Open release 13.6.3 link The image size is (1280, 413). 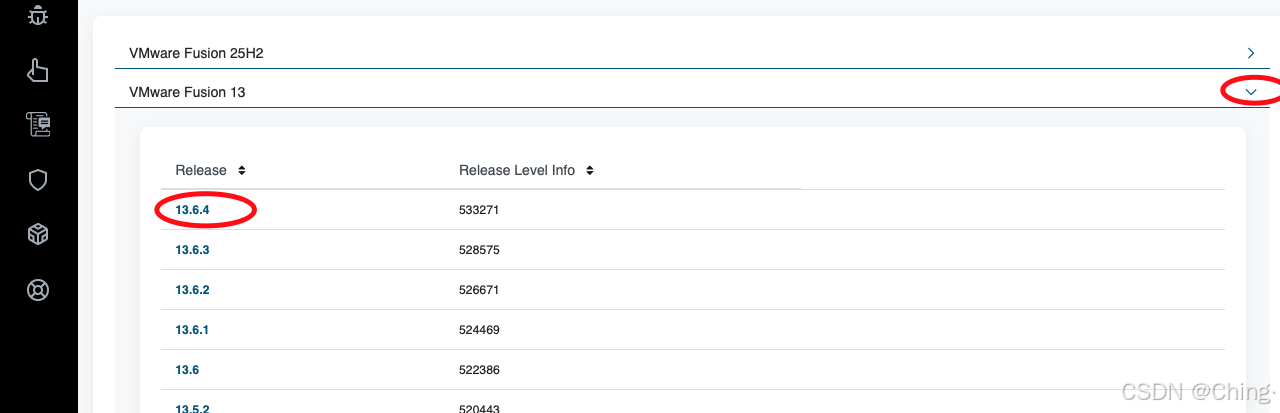pyautogui.click(x=192, y=250)
